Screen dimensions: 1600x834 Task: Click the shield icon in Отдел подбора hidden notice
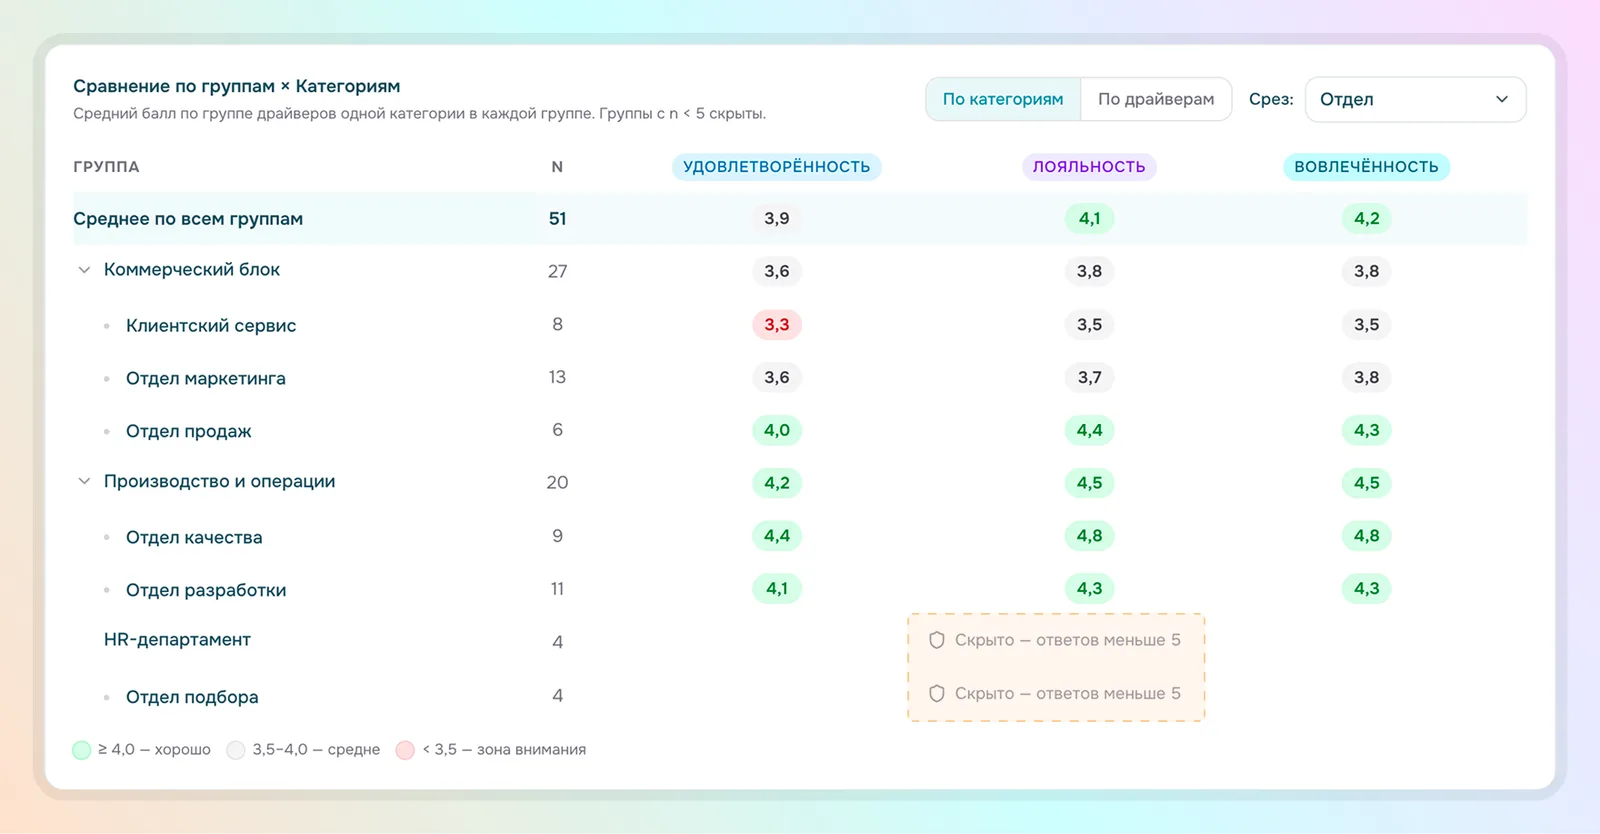pos(937,693)
